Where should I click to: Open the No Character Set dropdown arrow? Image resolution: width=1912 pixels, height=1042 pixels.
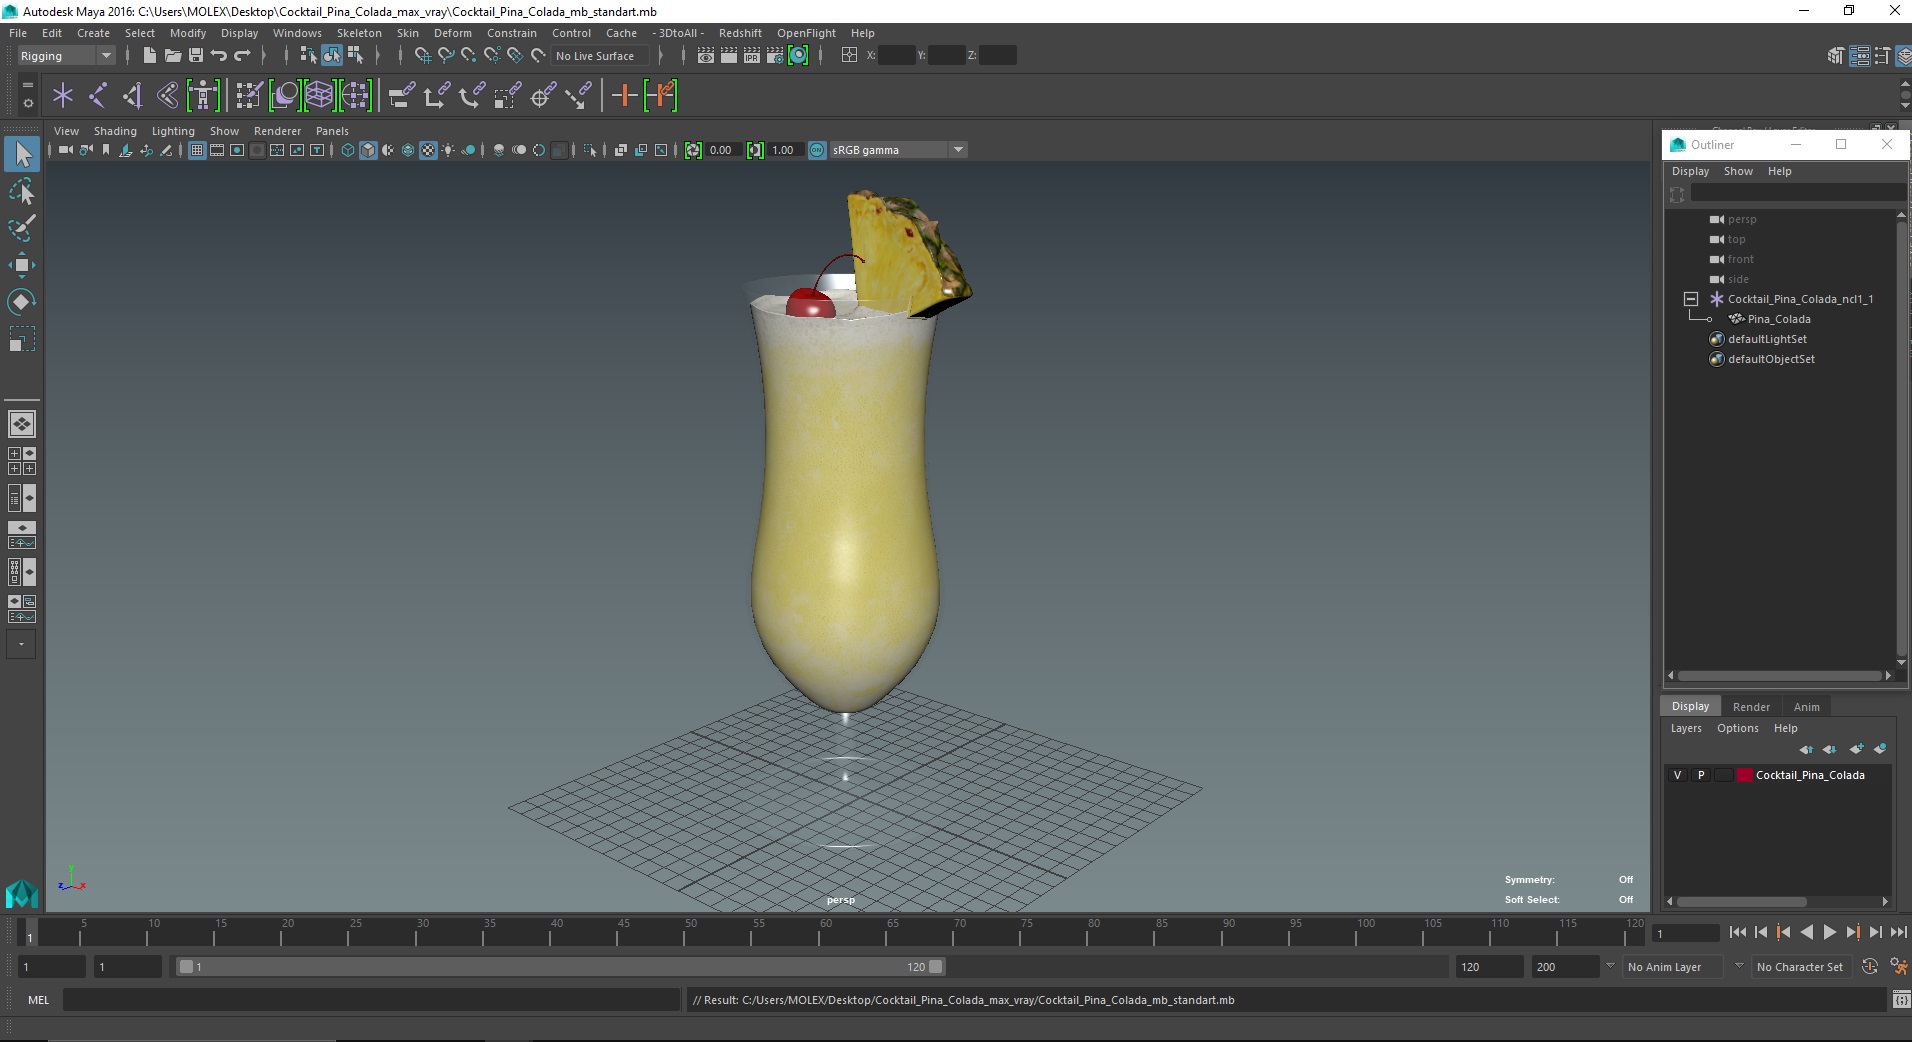1740,967
